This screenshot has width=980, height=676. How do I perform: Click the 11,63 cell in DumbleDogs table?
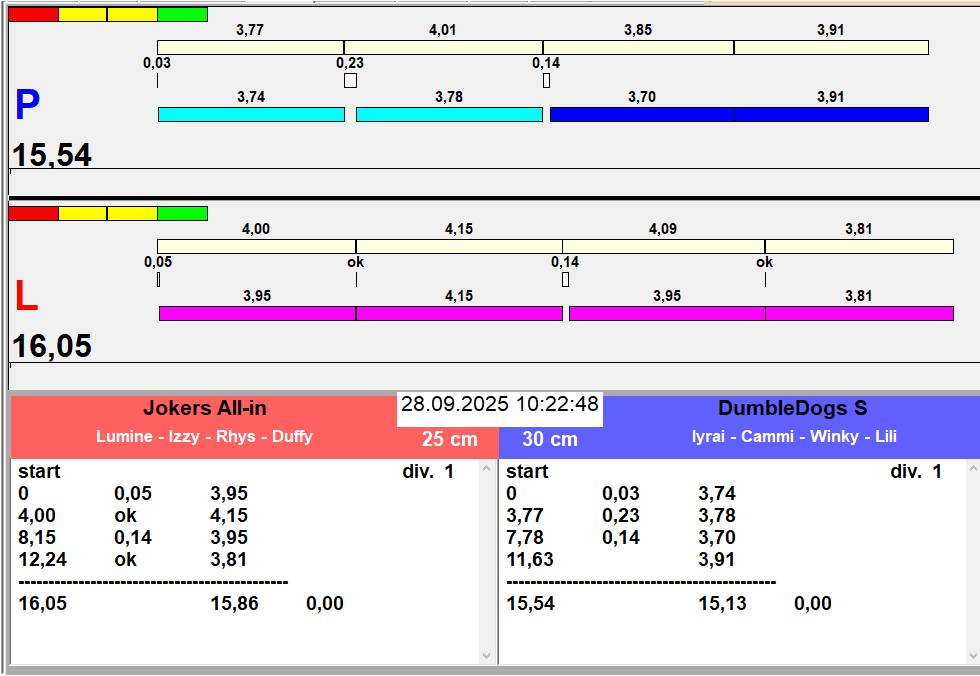[530, 559]
